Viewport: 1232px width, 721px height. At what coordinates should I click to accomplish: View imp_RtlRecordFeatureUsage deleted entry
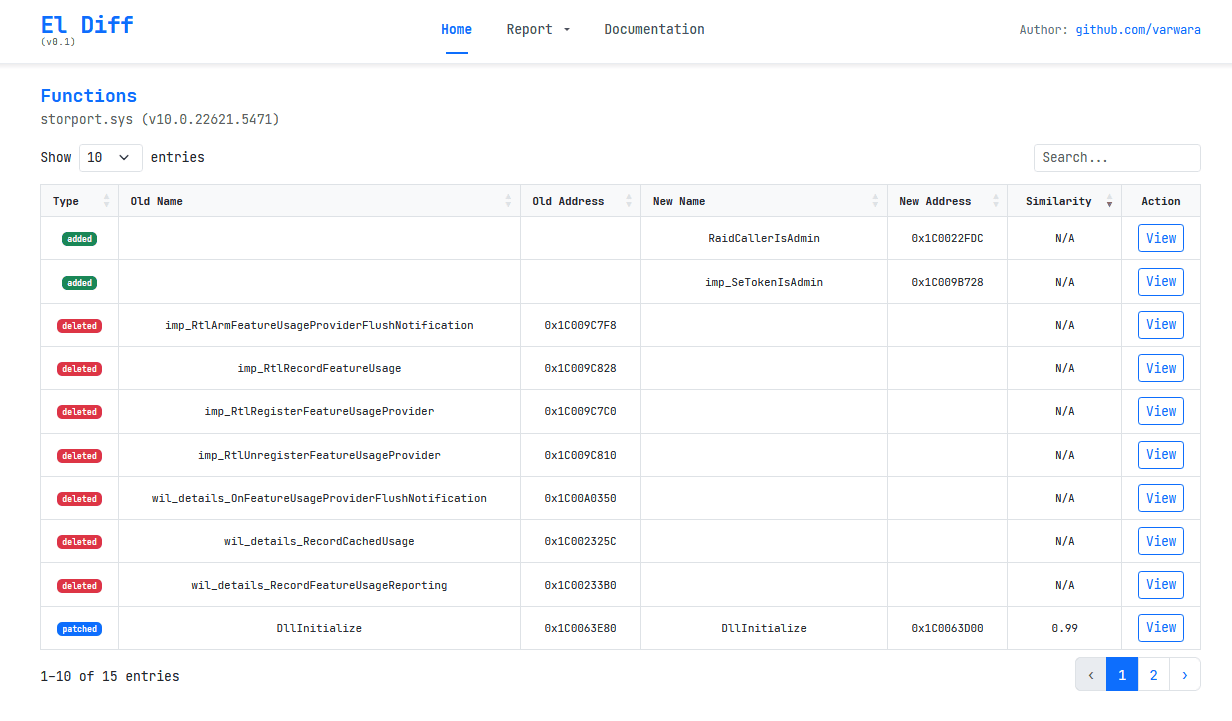tap(1160, 368)
